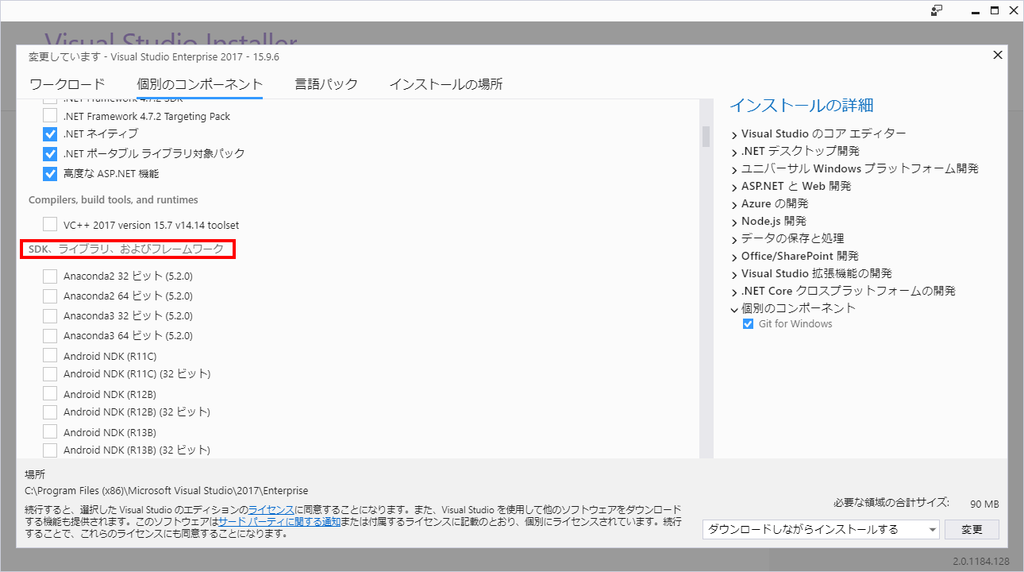
Task: Select Android NDK (R13B) (32 ビット)
Action: [50, 450]
